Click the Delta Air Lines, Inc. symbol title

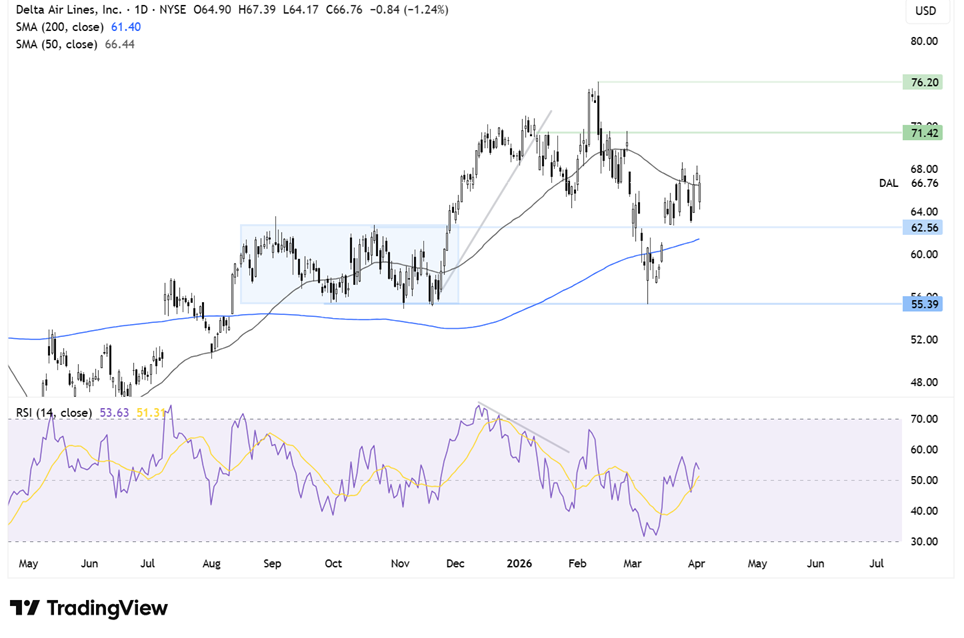click(x=69, y=10)
